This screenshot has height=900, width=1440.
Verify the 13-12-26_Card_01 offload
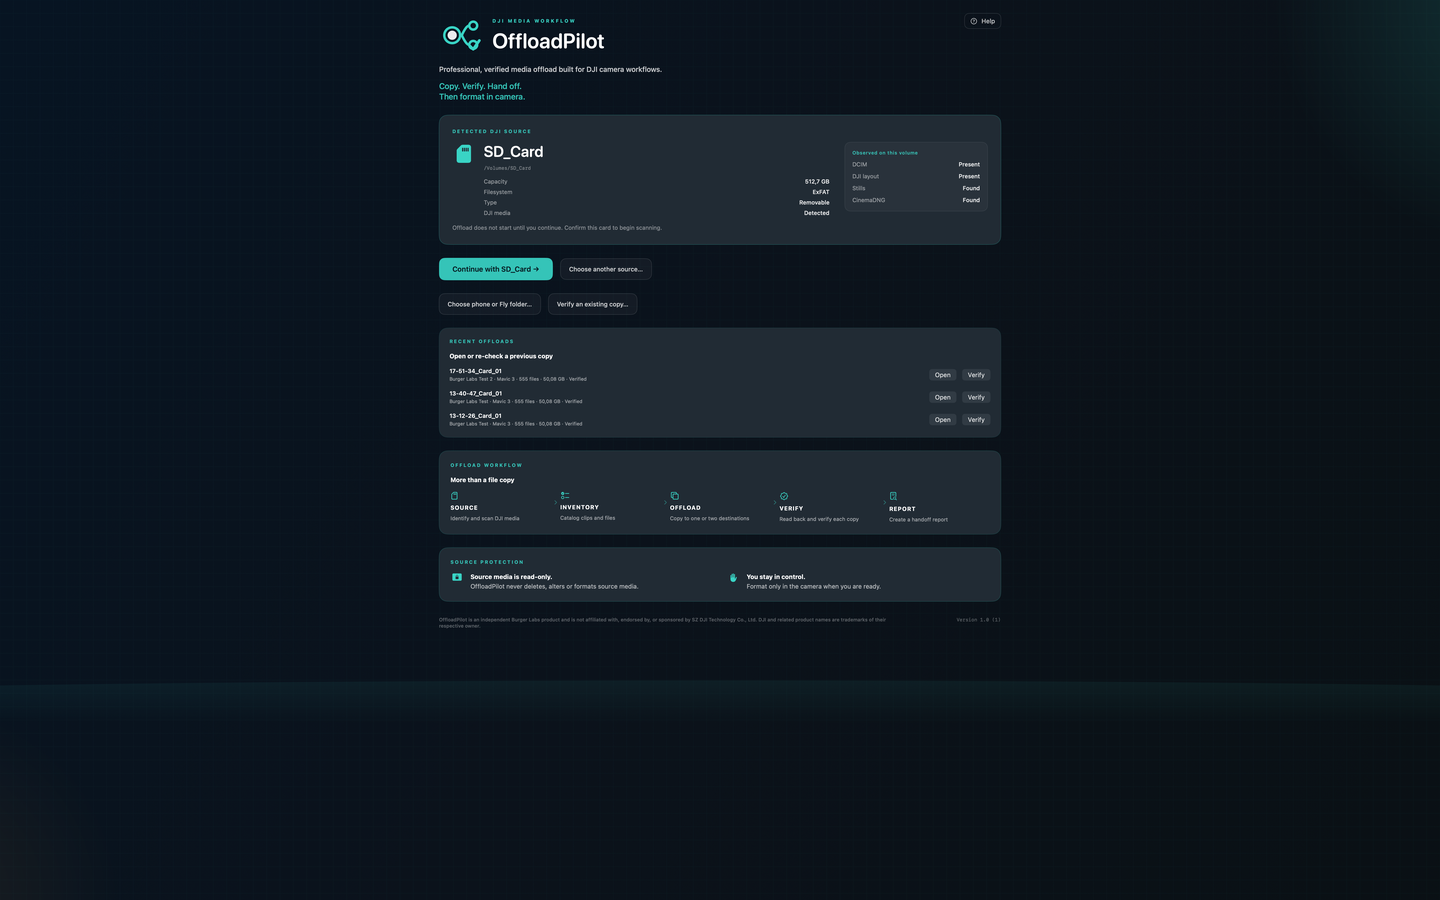point(976,420)
